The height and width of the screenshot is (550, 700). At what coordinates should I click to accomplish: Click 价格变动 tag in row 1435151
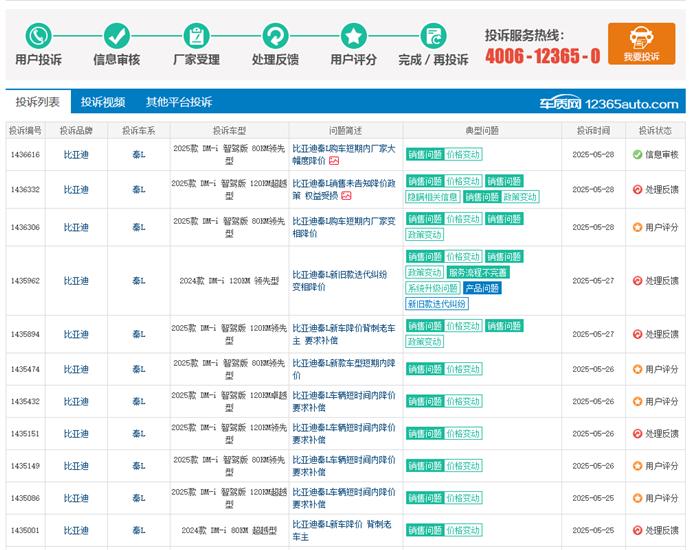pyautogui.click(x=463, y=433)
